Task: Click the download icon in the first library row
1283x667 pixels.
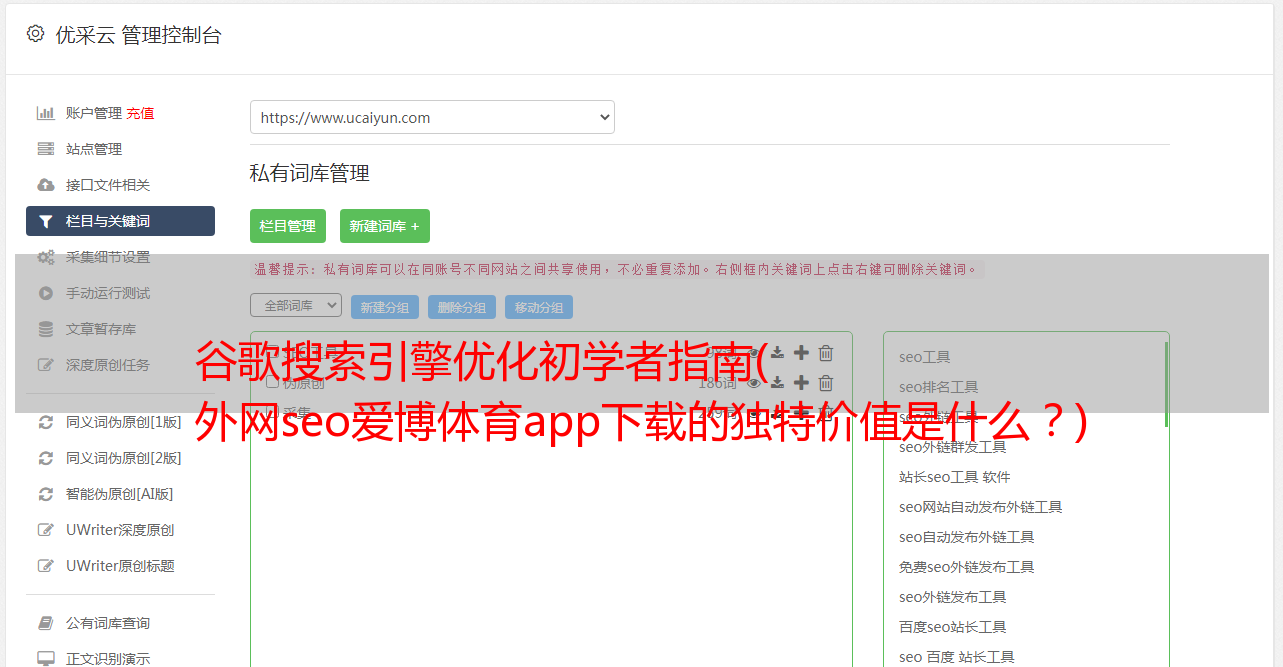Action: pyautogui.click(x=777, y=353)
